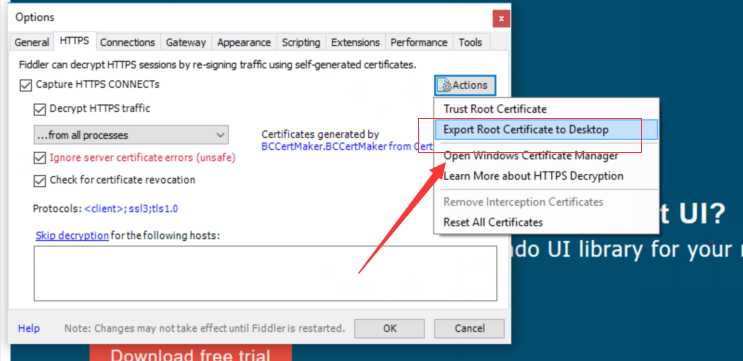This screenshot has width=743, height=361.
Task: Click the BCCertMaker.BCCertMaker link
Action: click(x=346, y=146)
